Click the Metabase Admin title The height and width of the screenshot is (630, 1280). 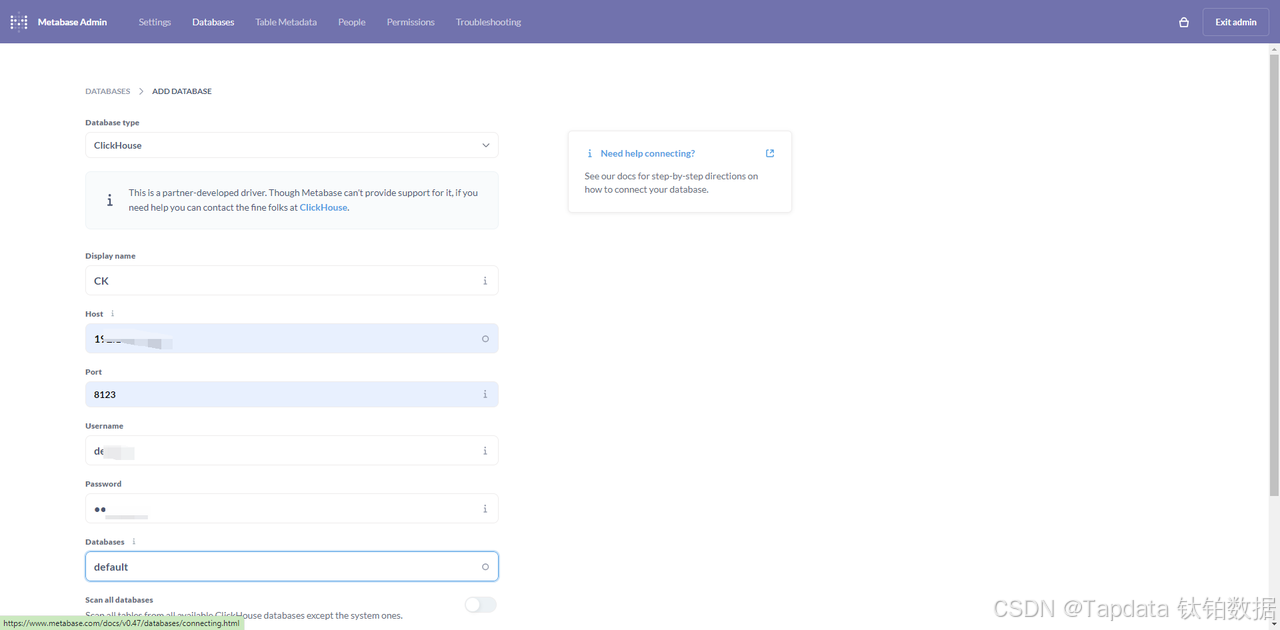pyautogui.click(x=72, y=22)
